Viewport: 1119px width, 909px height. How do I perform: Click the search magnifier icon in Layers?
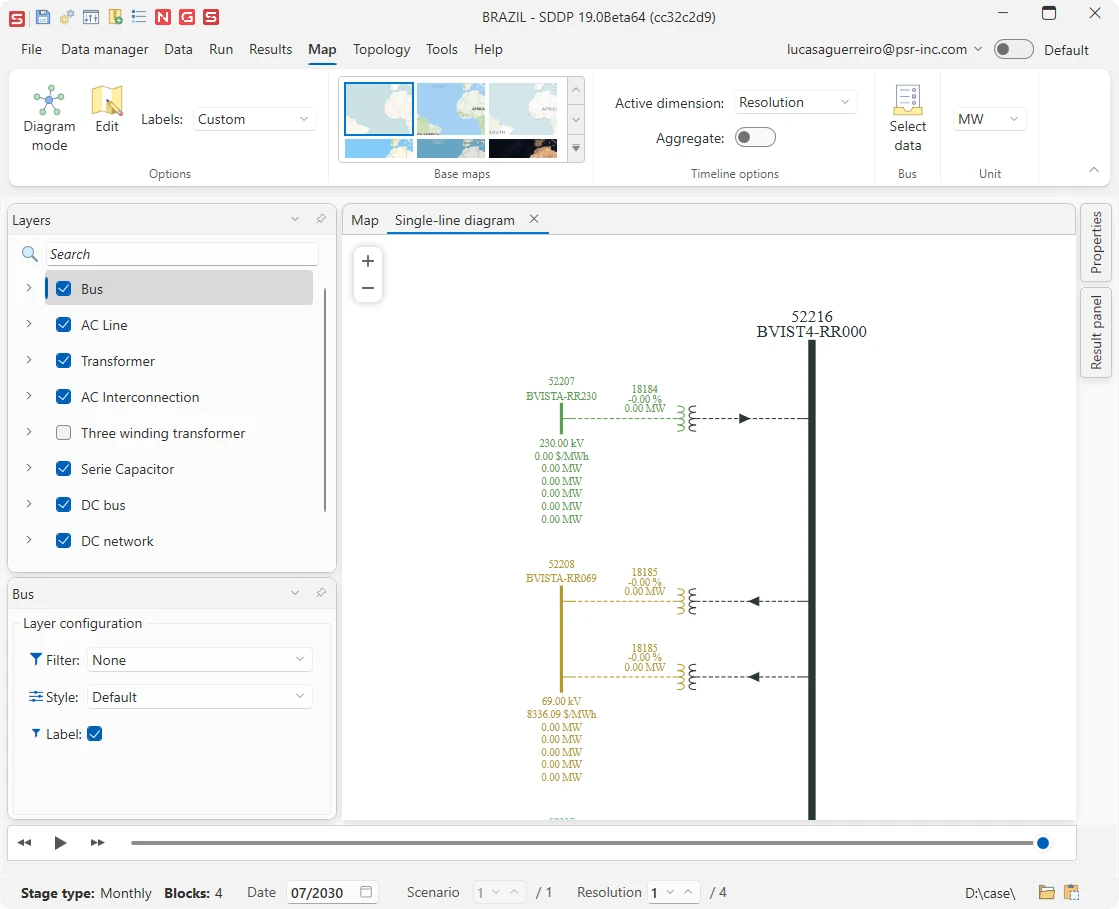pos(29,253)
